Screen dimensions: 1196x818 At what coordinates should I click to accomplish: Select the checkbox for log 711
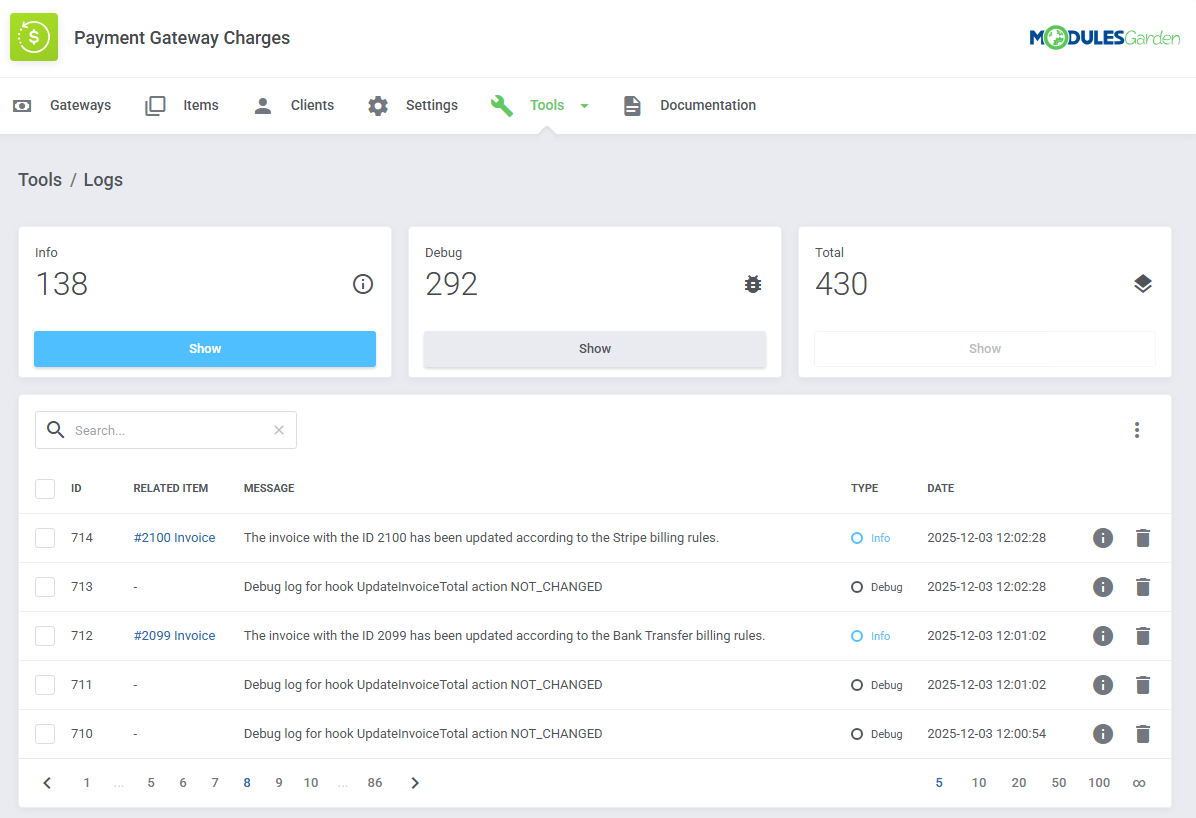tap(45, 685)
